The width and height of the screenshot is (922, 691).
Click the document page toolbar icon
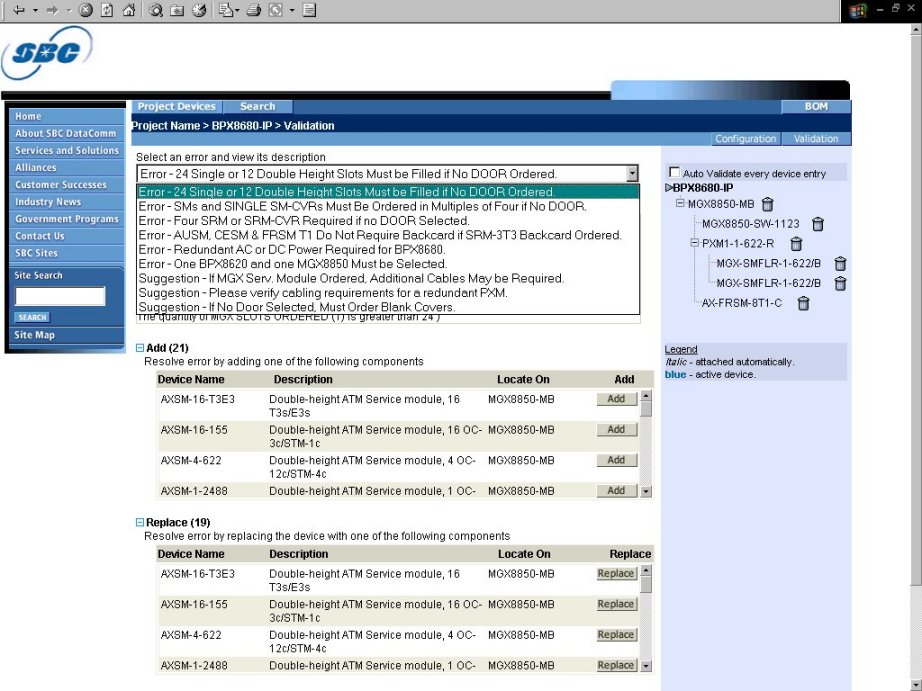pos(309,10)
